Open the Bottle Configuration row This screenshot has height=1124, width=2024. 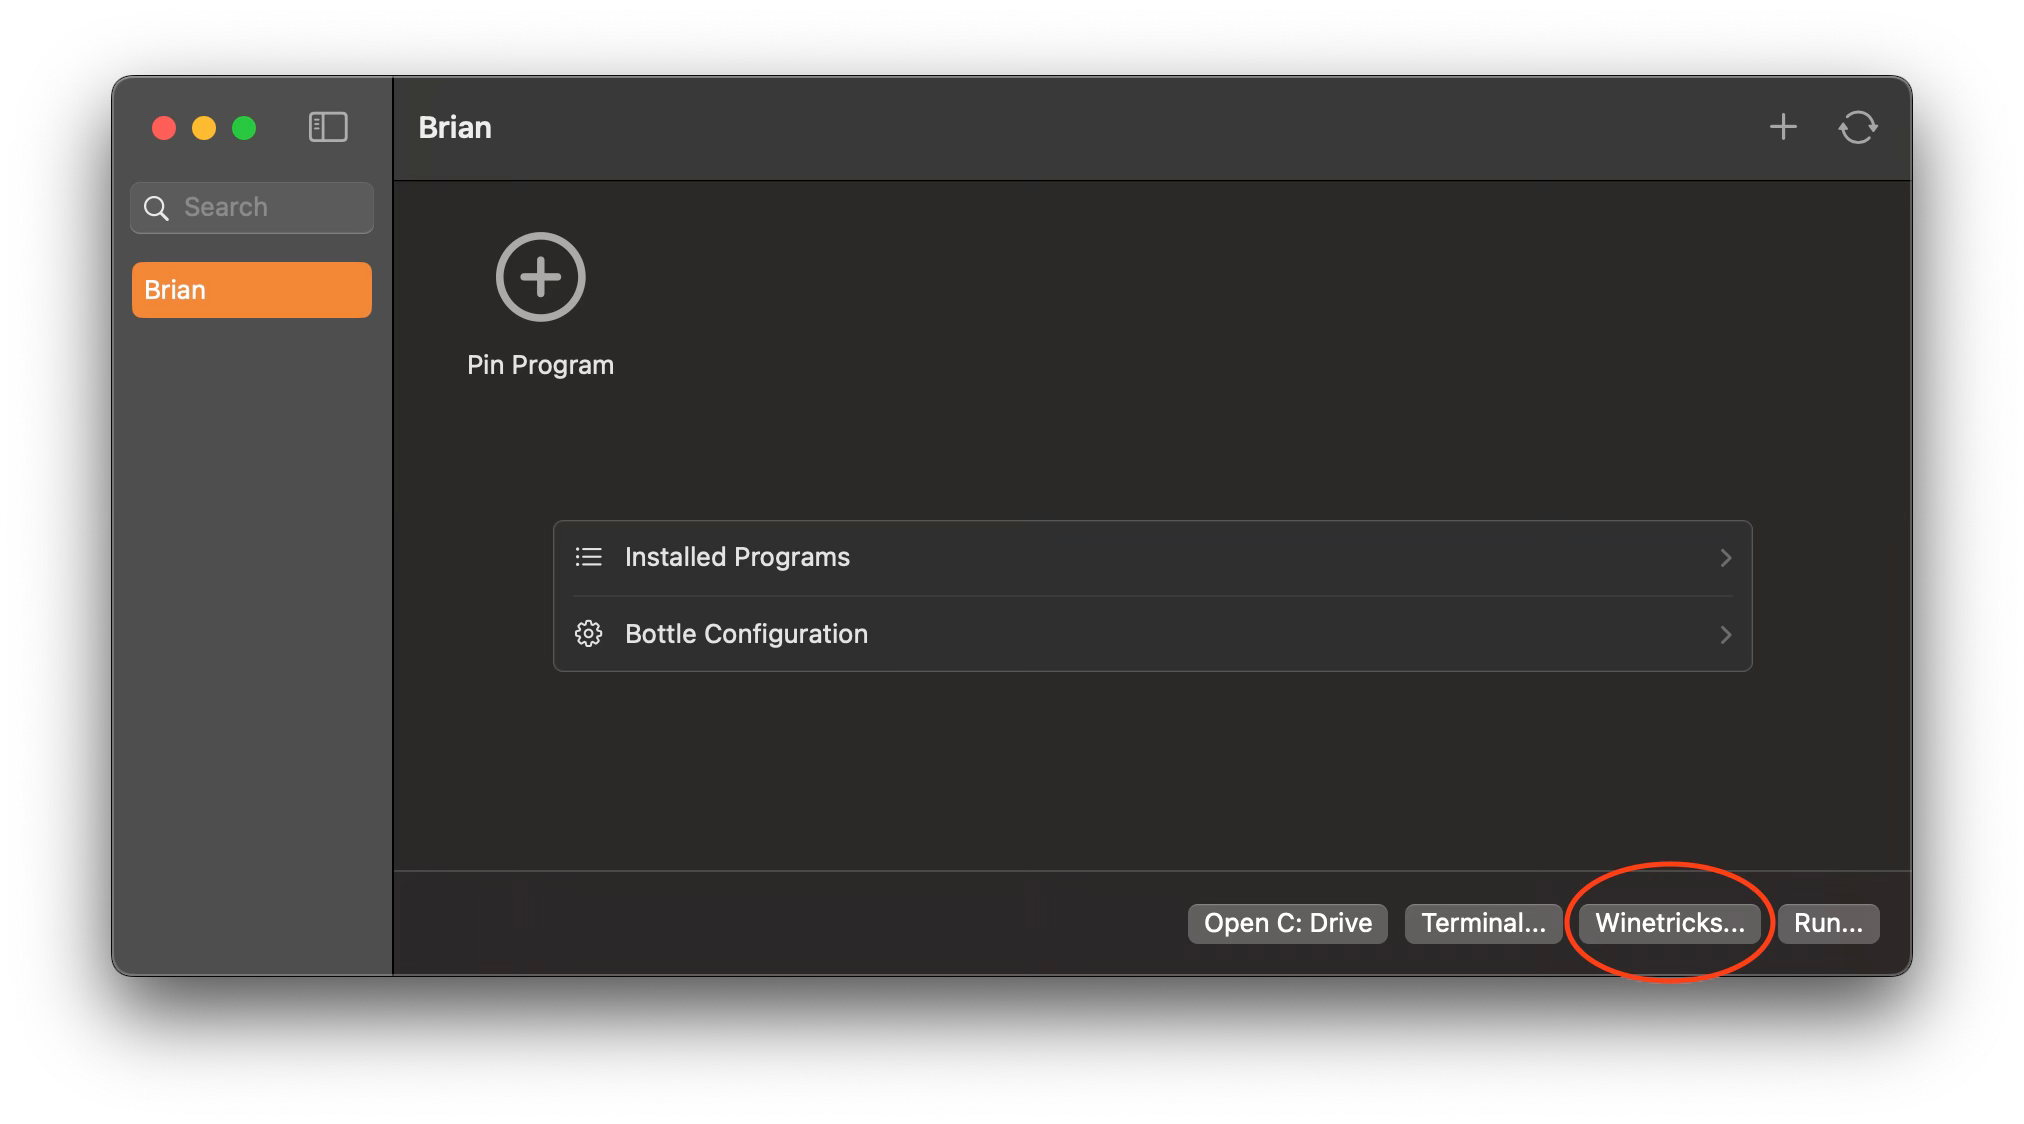1152,634
